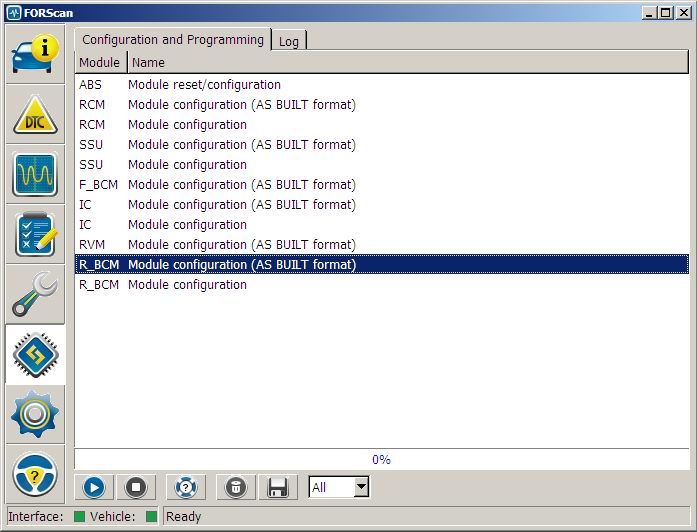Maximize the FORScan window
This screenshot has width=697, height=532.
point(665,12)
